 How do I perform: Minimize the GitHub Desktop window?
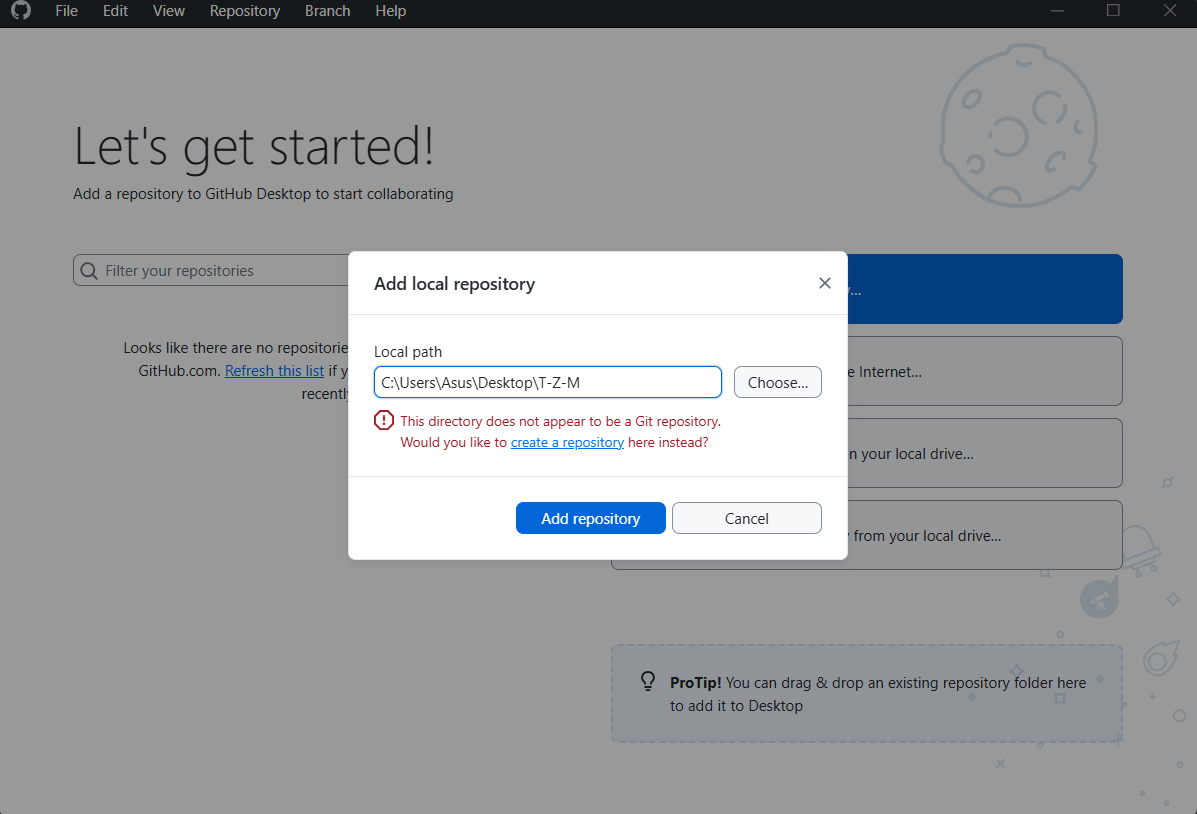[x=1057, y=11]
